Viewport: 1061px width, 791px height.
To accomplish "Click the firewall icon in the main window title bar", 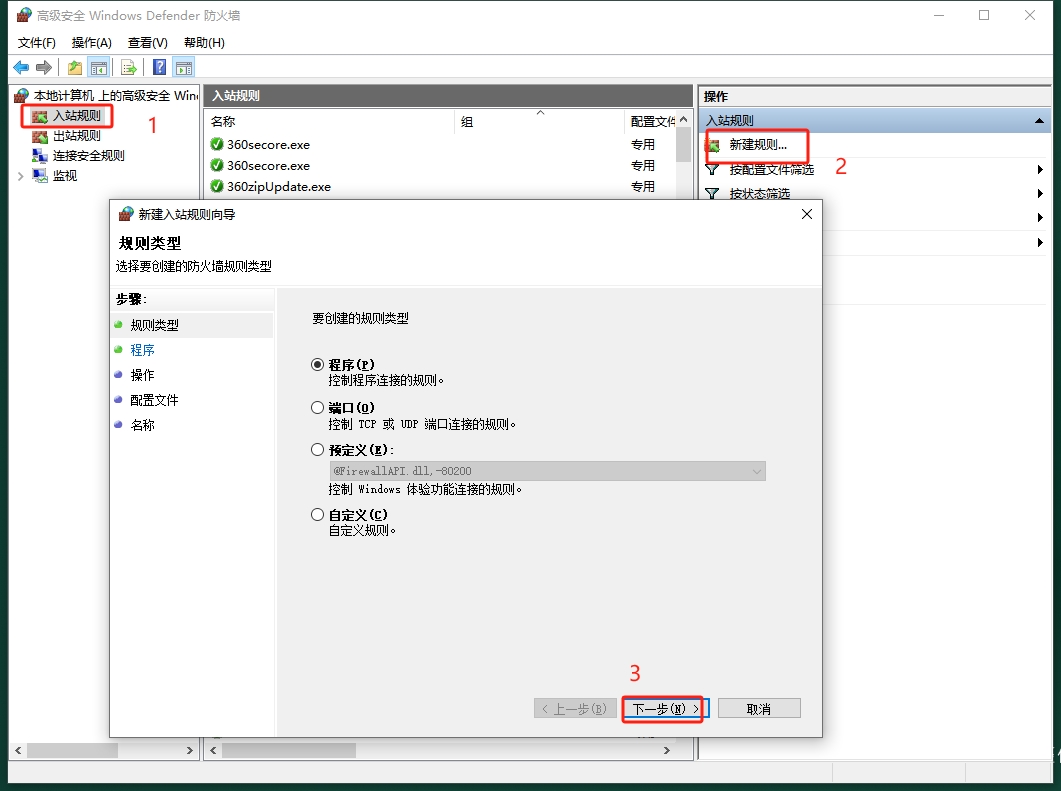I will click(24, 15).
